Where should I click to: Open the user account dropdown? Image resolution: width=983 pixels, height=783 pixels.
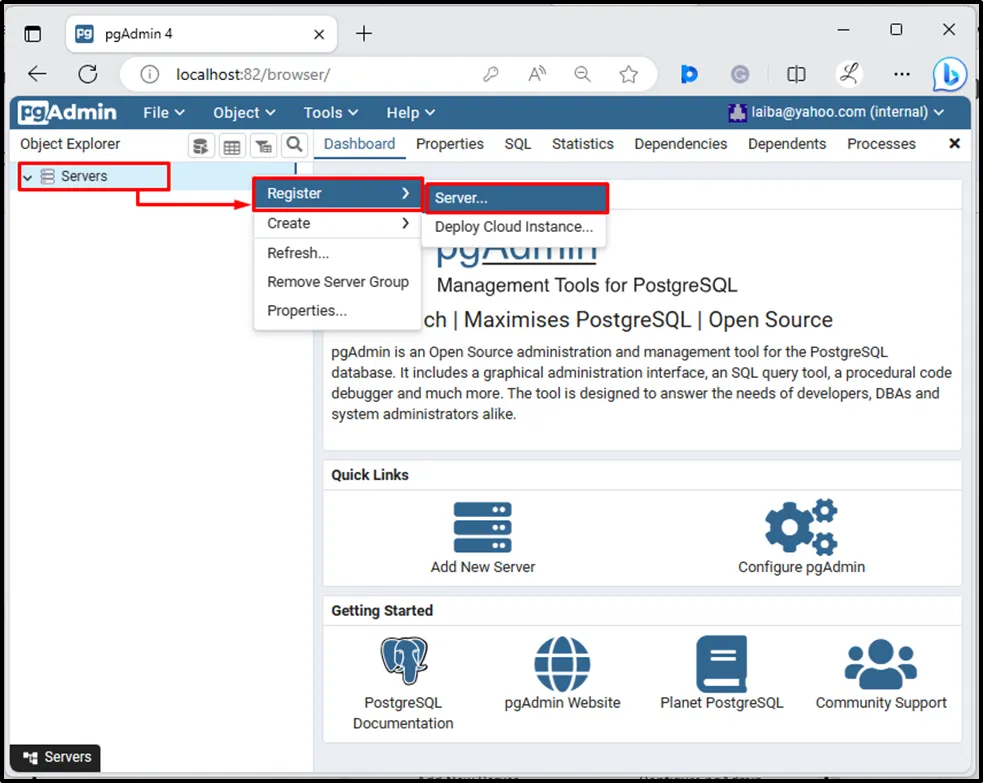[837, 113]
